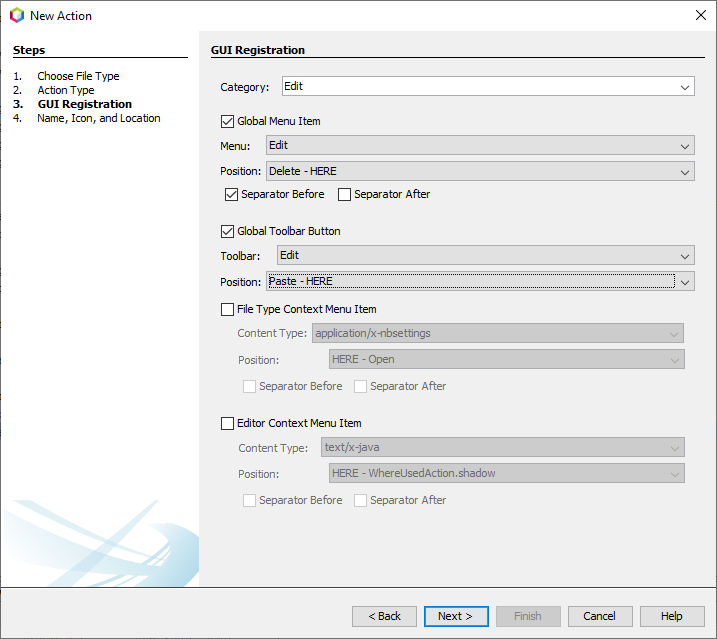Tick the Editor Context Menu Item checkbox
The height and width of the screenshot is (639, 717).
227,423
